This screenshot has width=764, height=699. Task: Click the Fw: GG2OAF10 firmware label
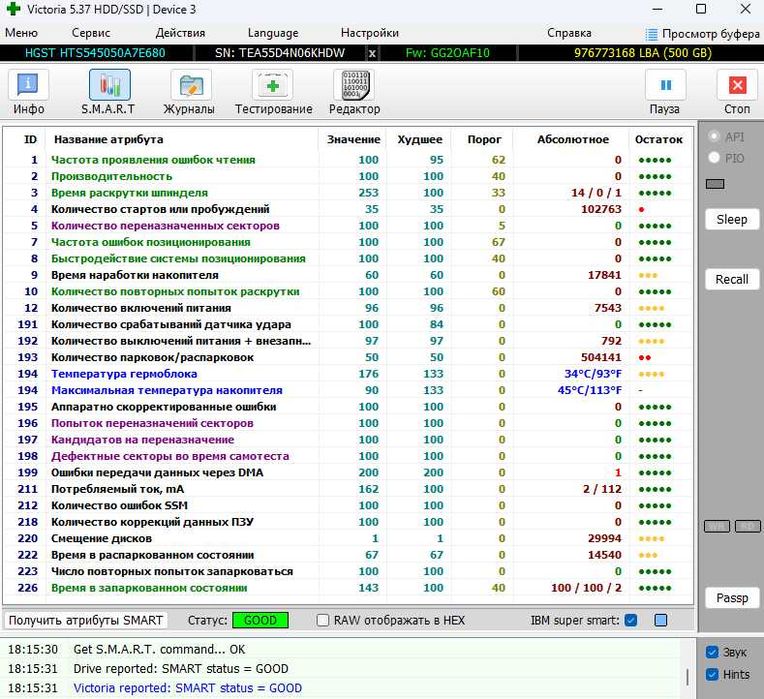click(447, 53)
